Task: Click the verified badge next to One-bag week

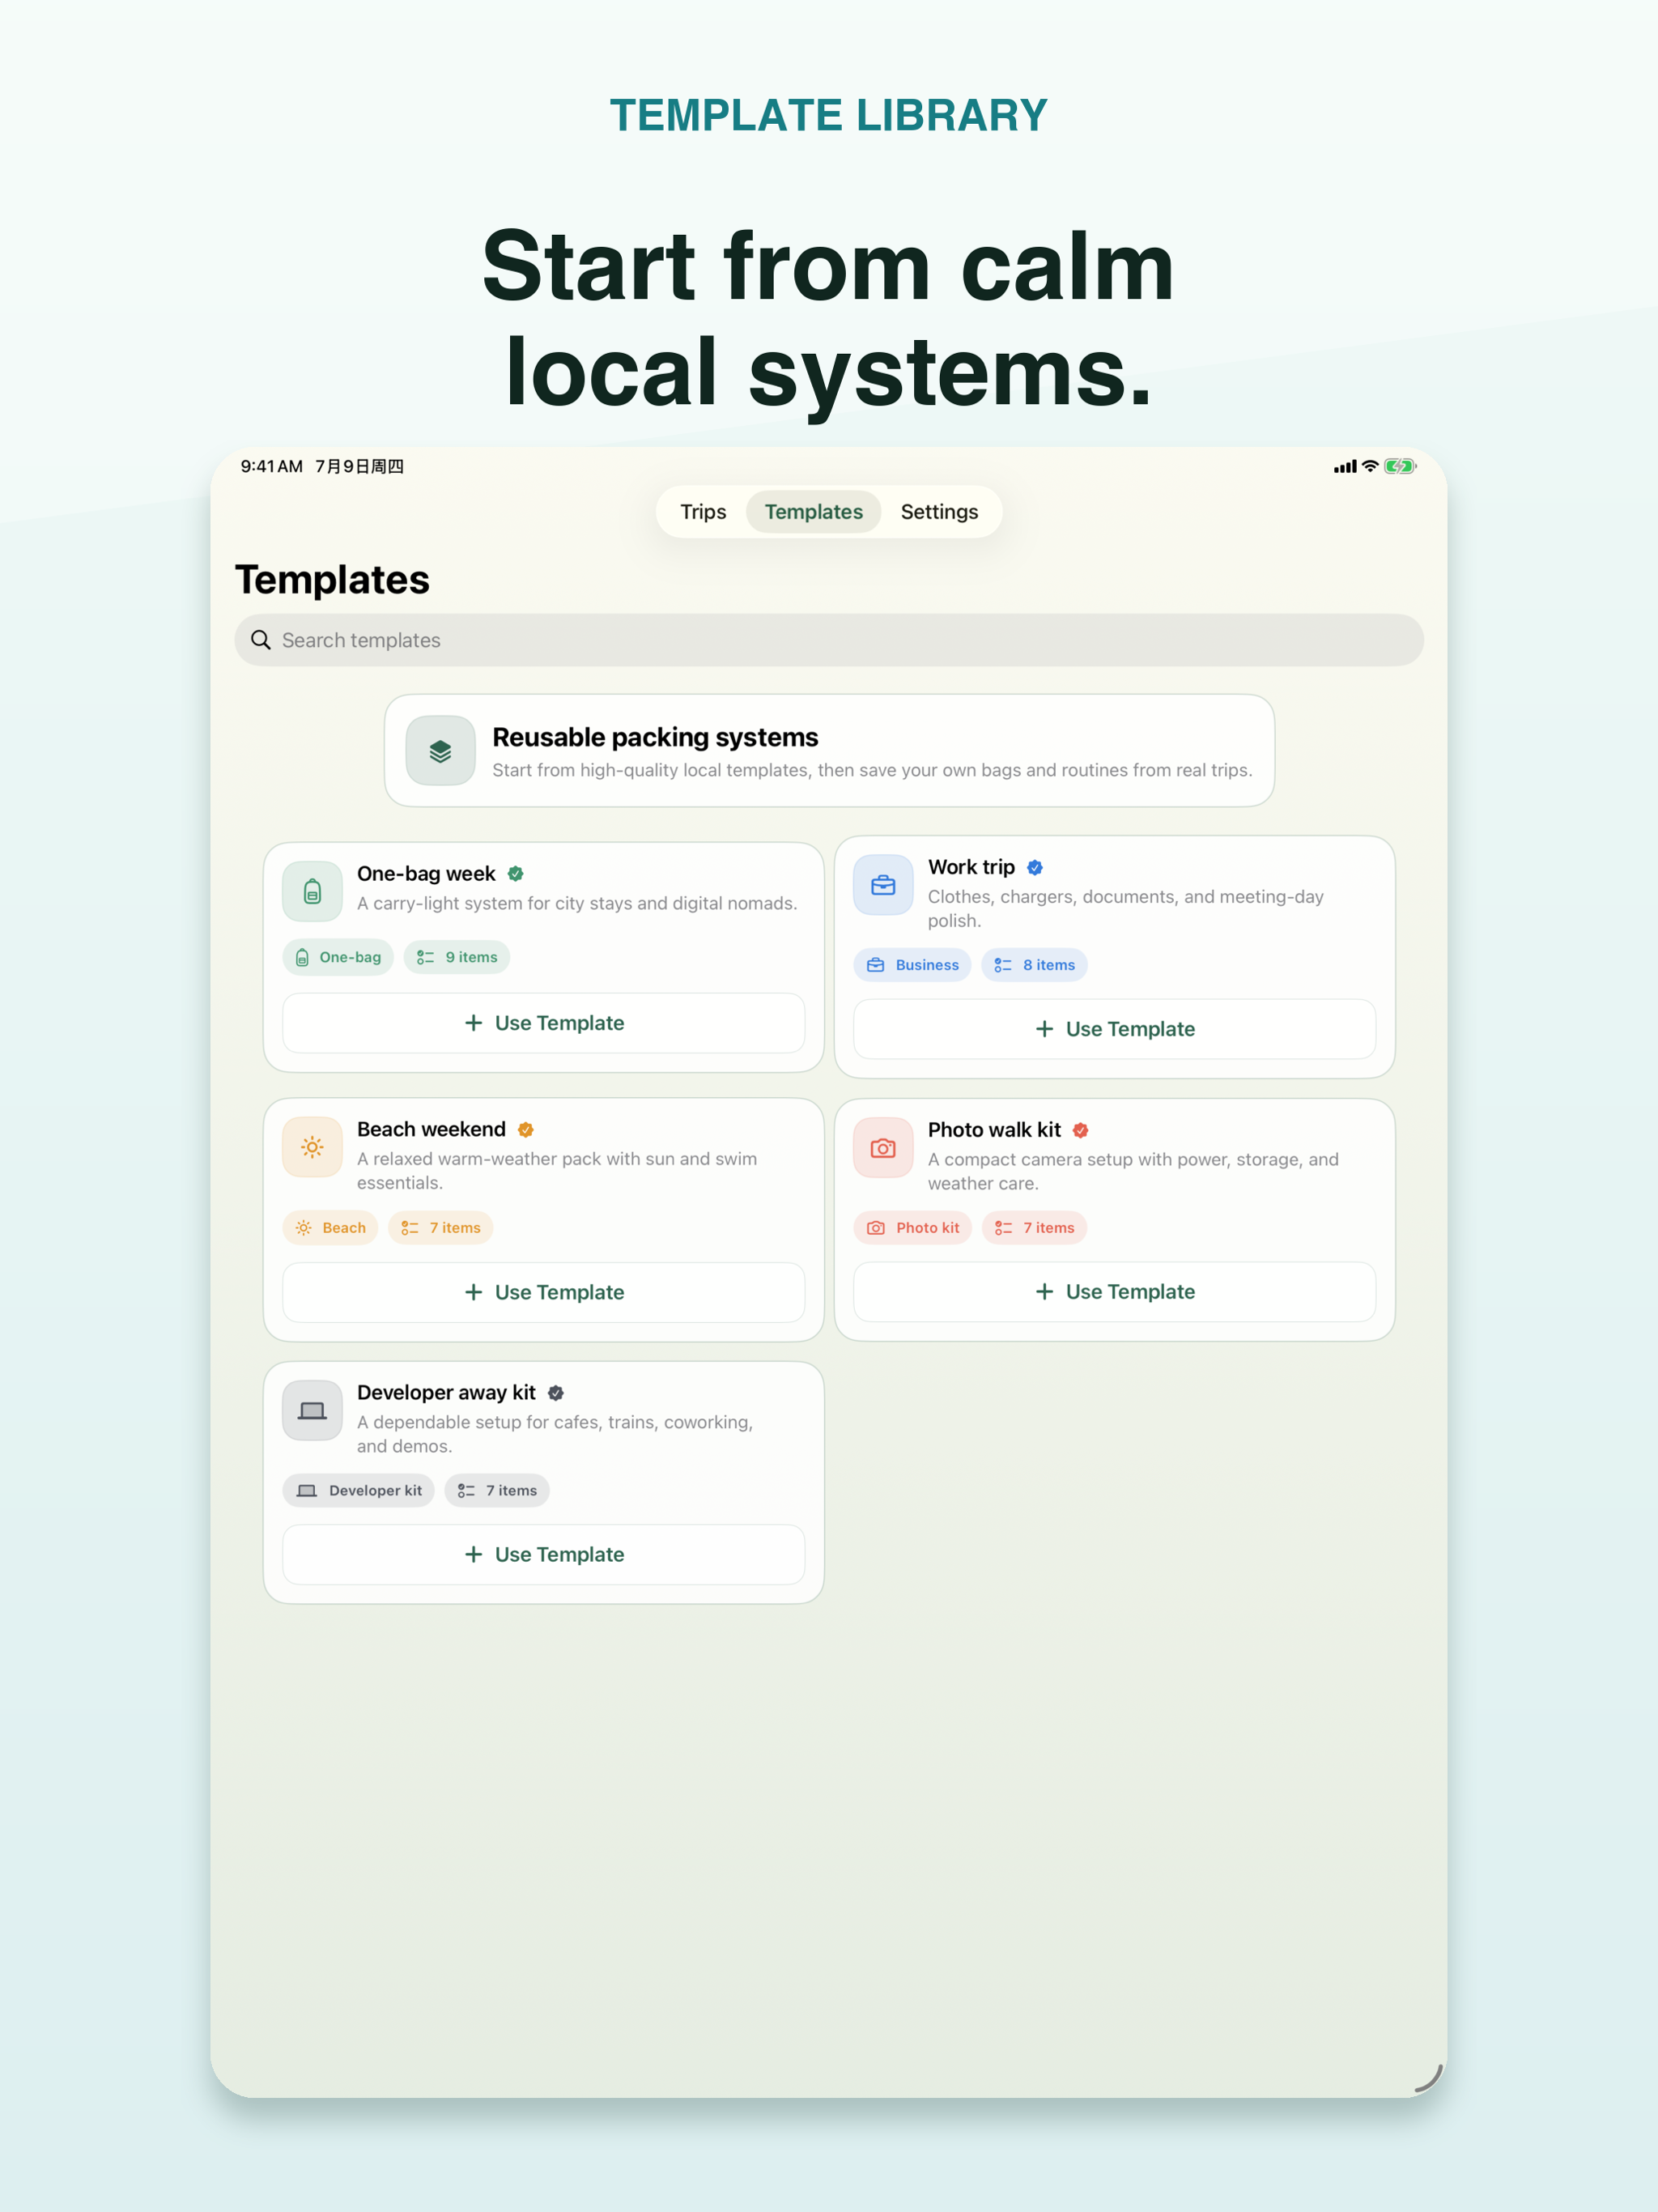Action: [x=516, y=874]
